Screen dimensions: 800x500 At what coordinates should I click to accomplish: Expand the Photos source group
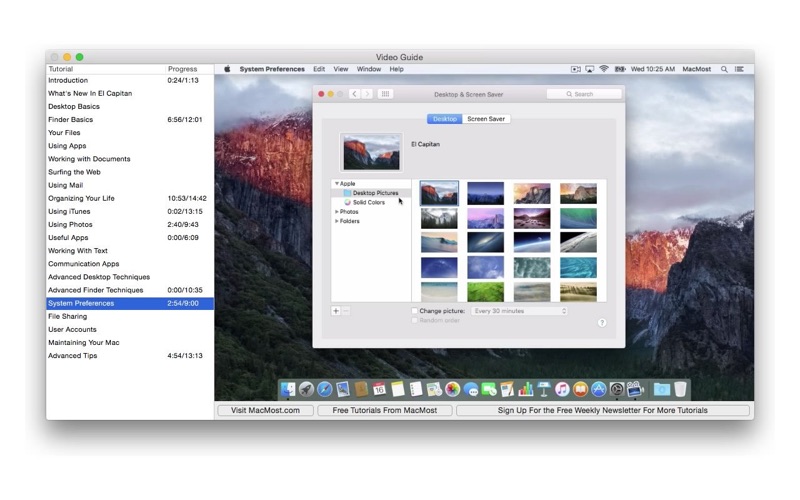337,212
